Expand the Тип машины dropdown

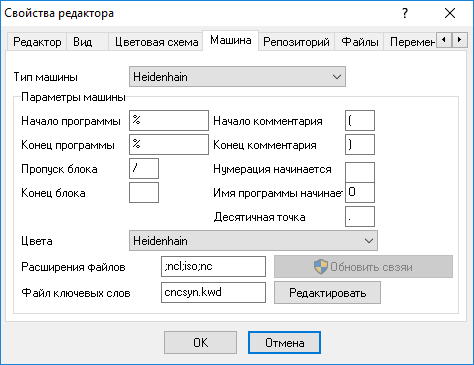click(x=237, y=77)
